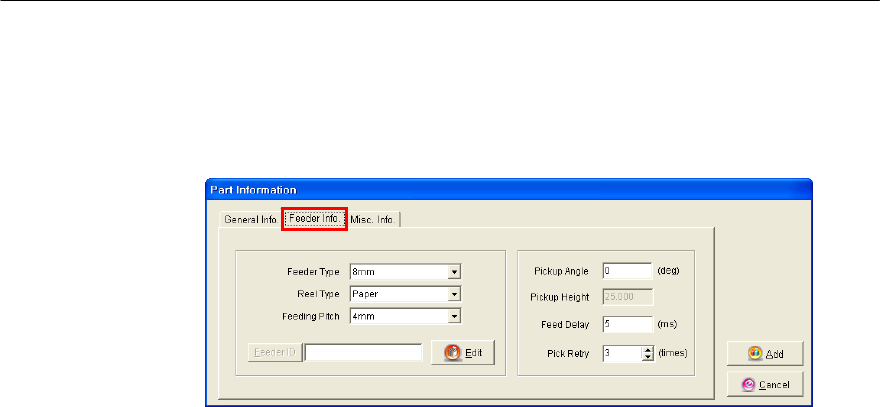The image size is (880, 407).
Task: Click the Feeding Pitch combo box showing 4mm
Action: point(405,317)
